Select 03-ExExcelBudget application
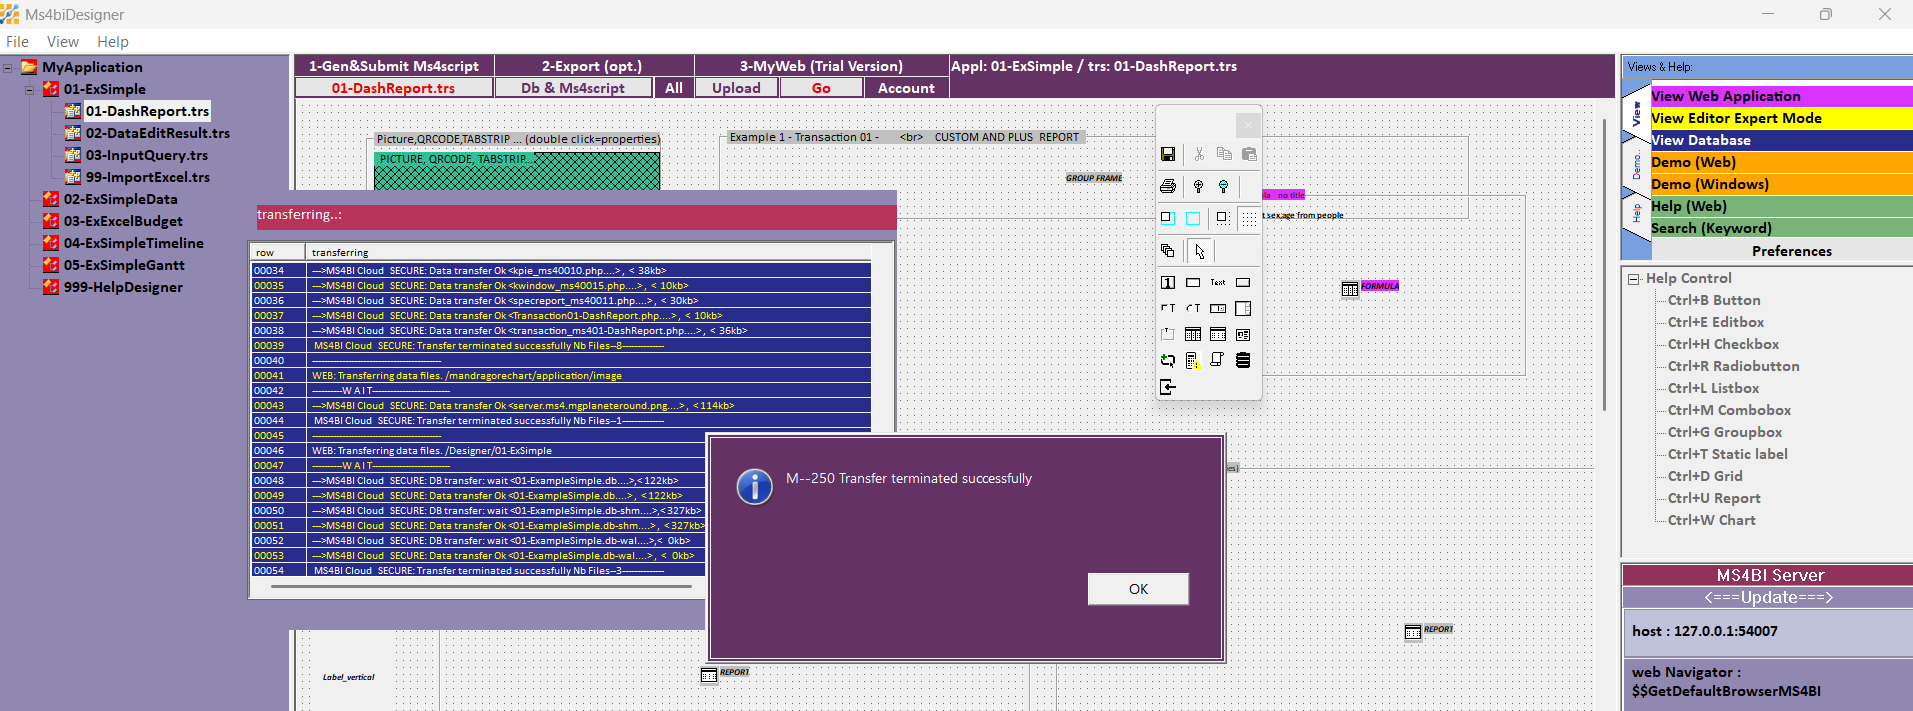 coord(123,221)
